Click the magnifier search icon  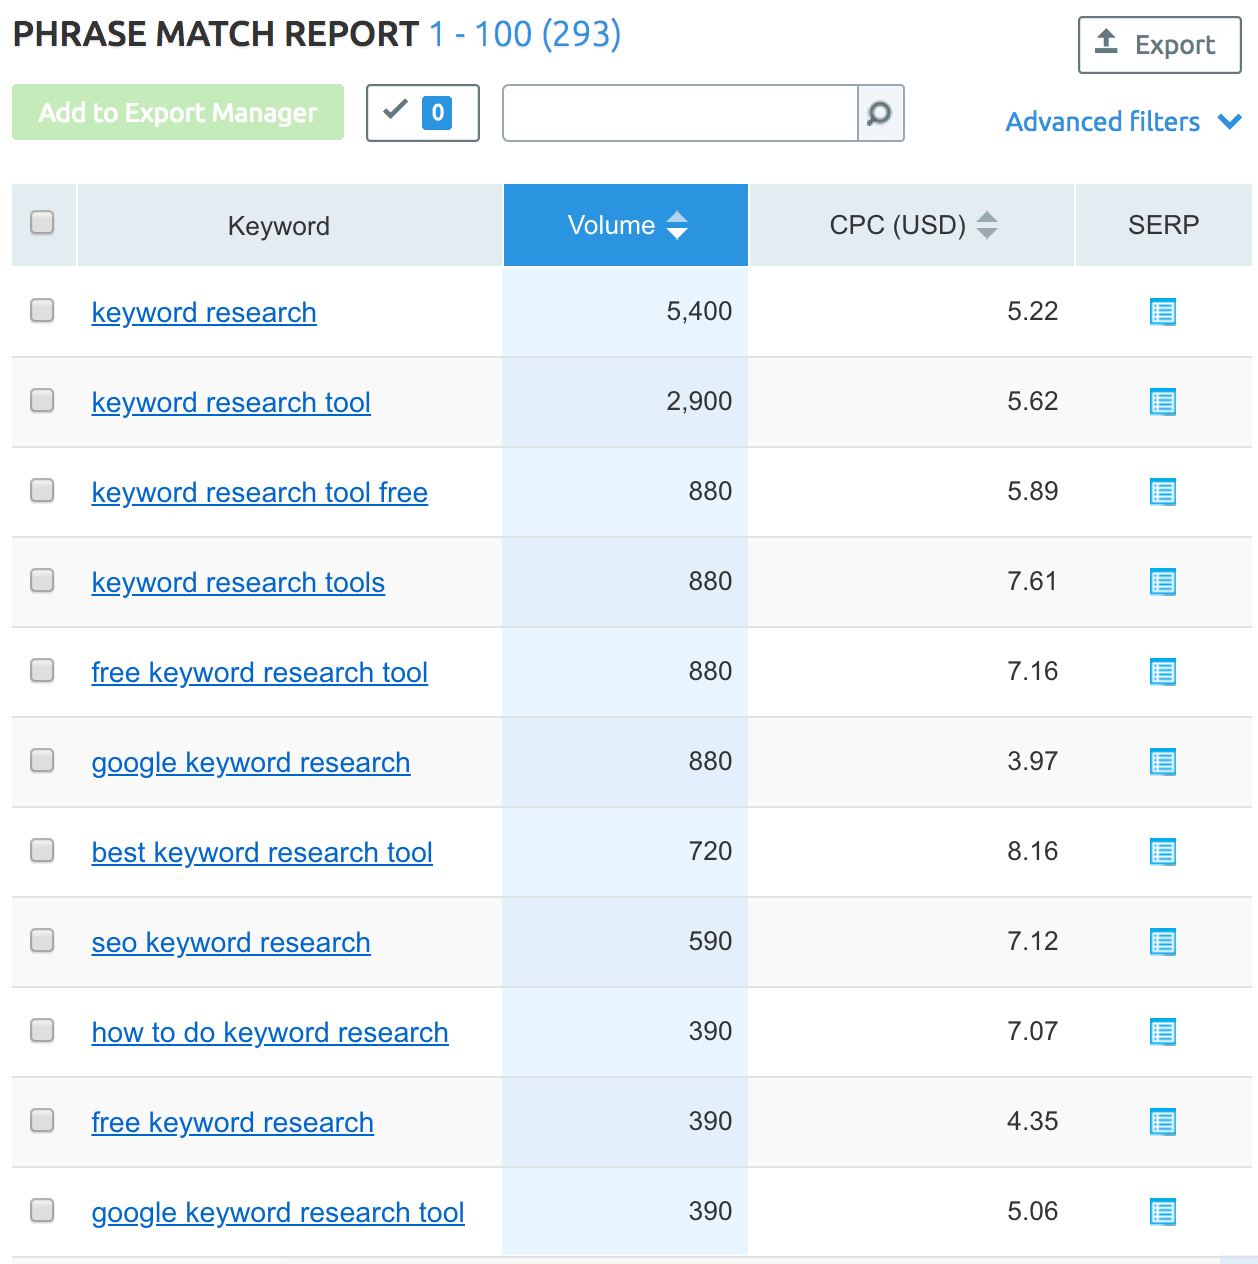tap(880, 113)
